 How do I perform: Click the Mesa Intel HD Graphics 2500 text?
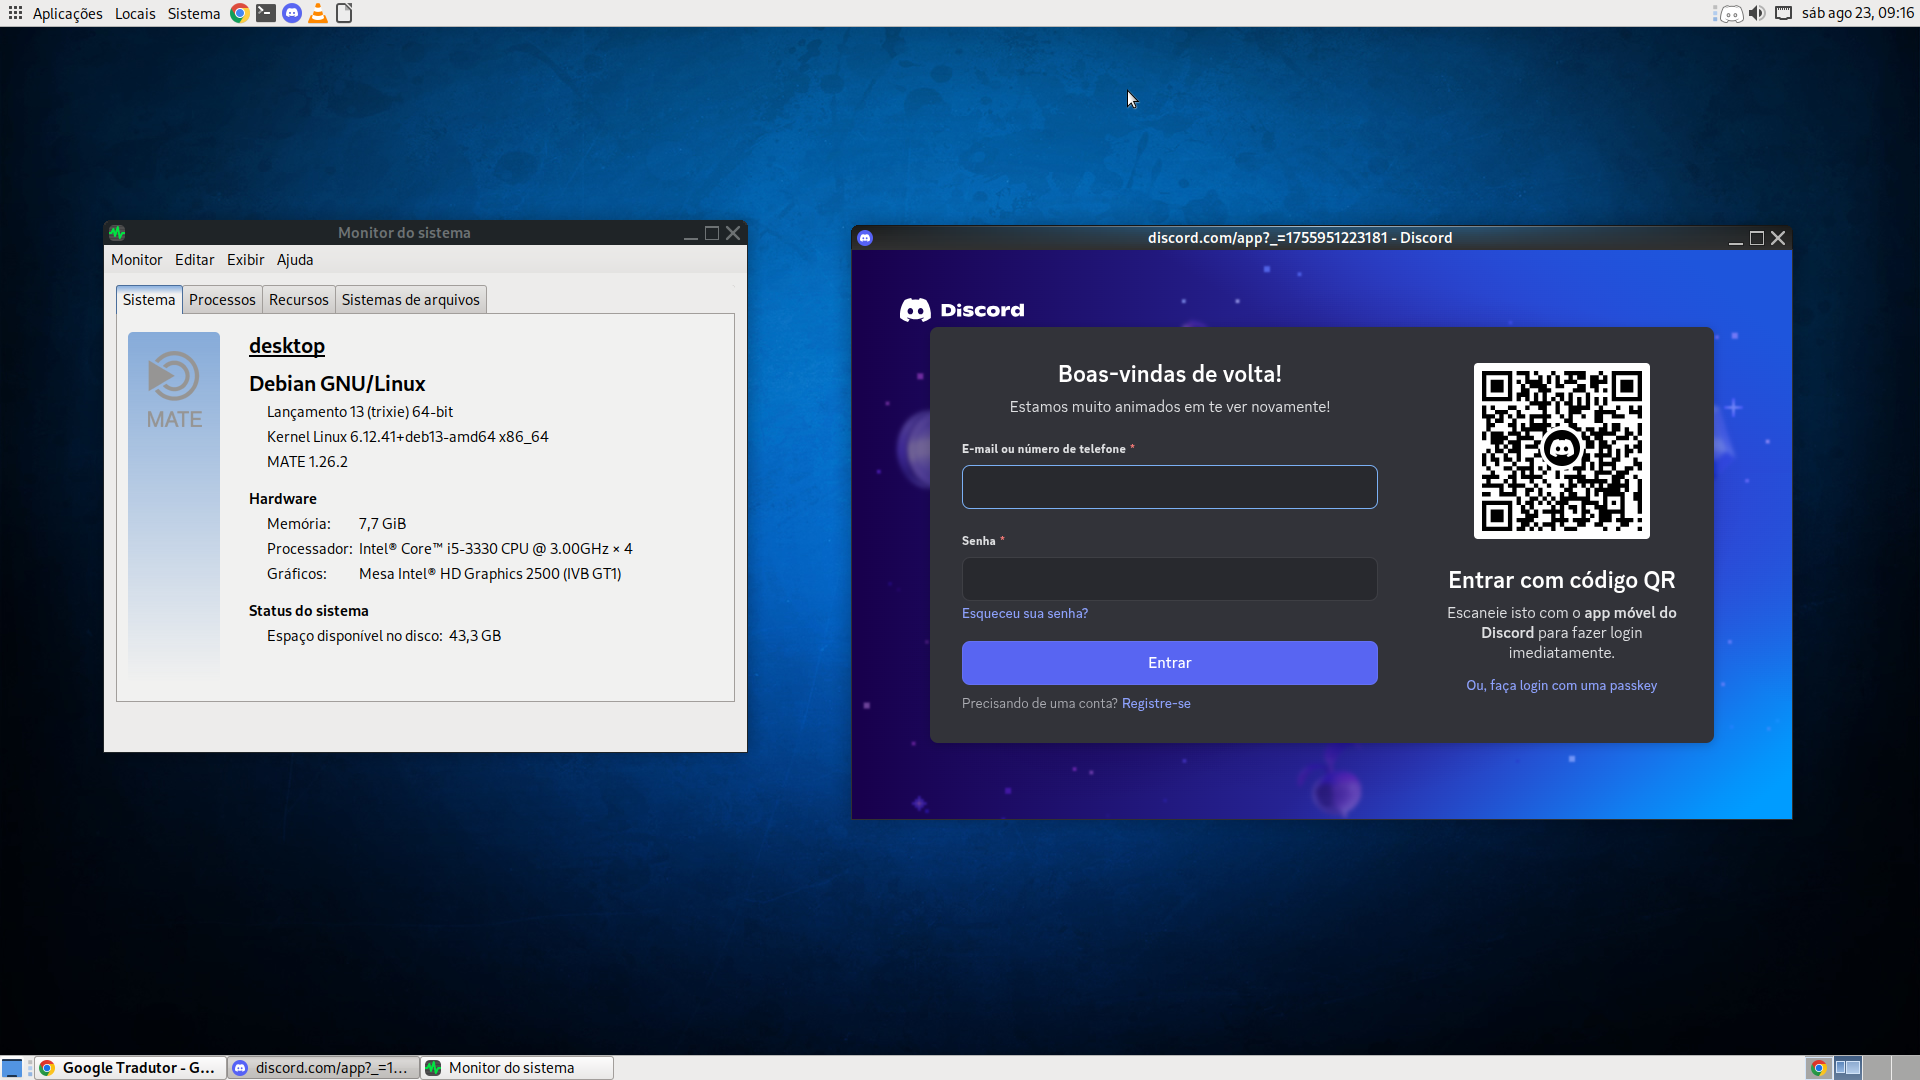click(x=490, y=574)
